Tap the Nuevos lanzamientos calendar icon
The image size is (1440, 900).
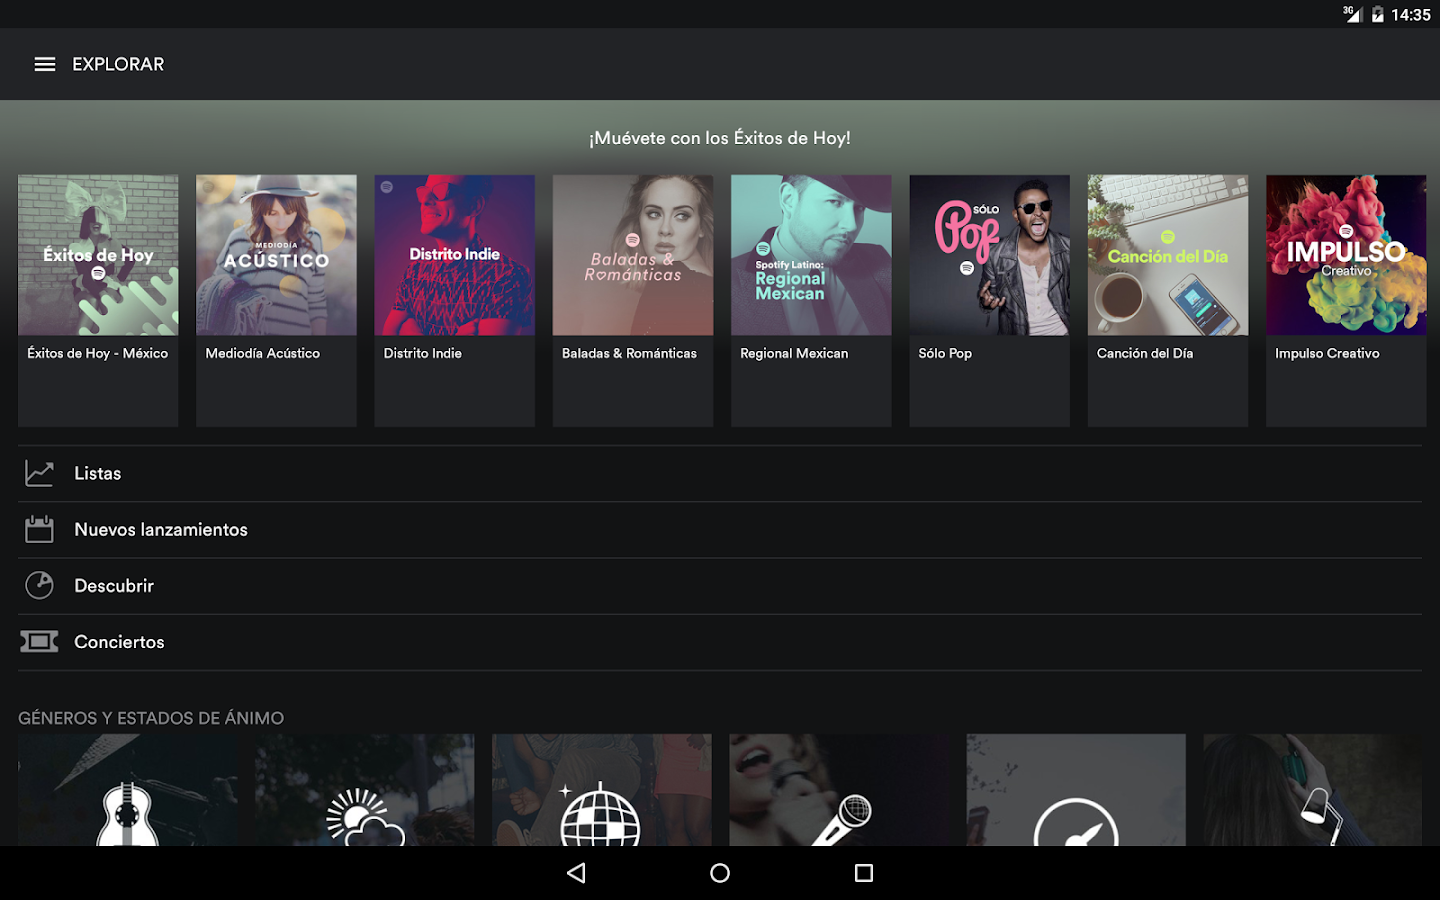tap(39, 529)
